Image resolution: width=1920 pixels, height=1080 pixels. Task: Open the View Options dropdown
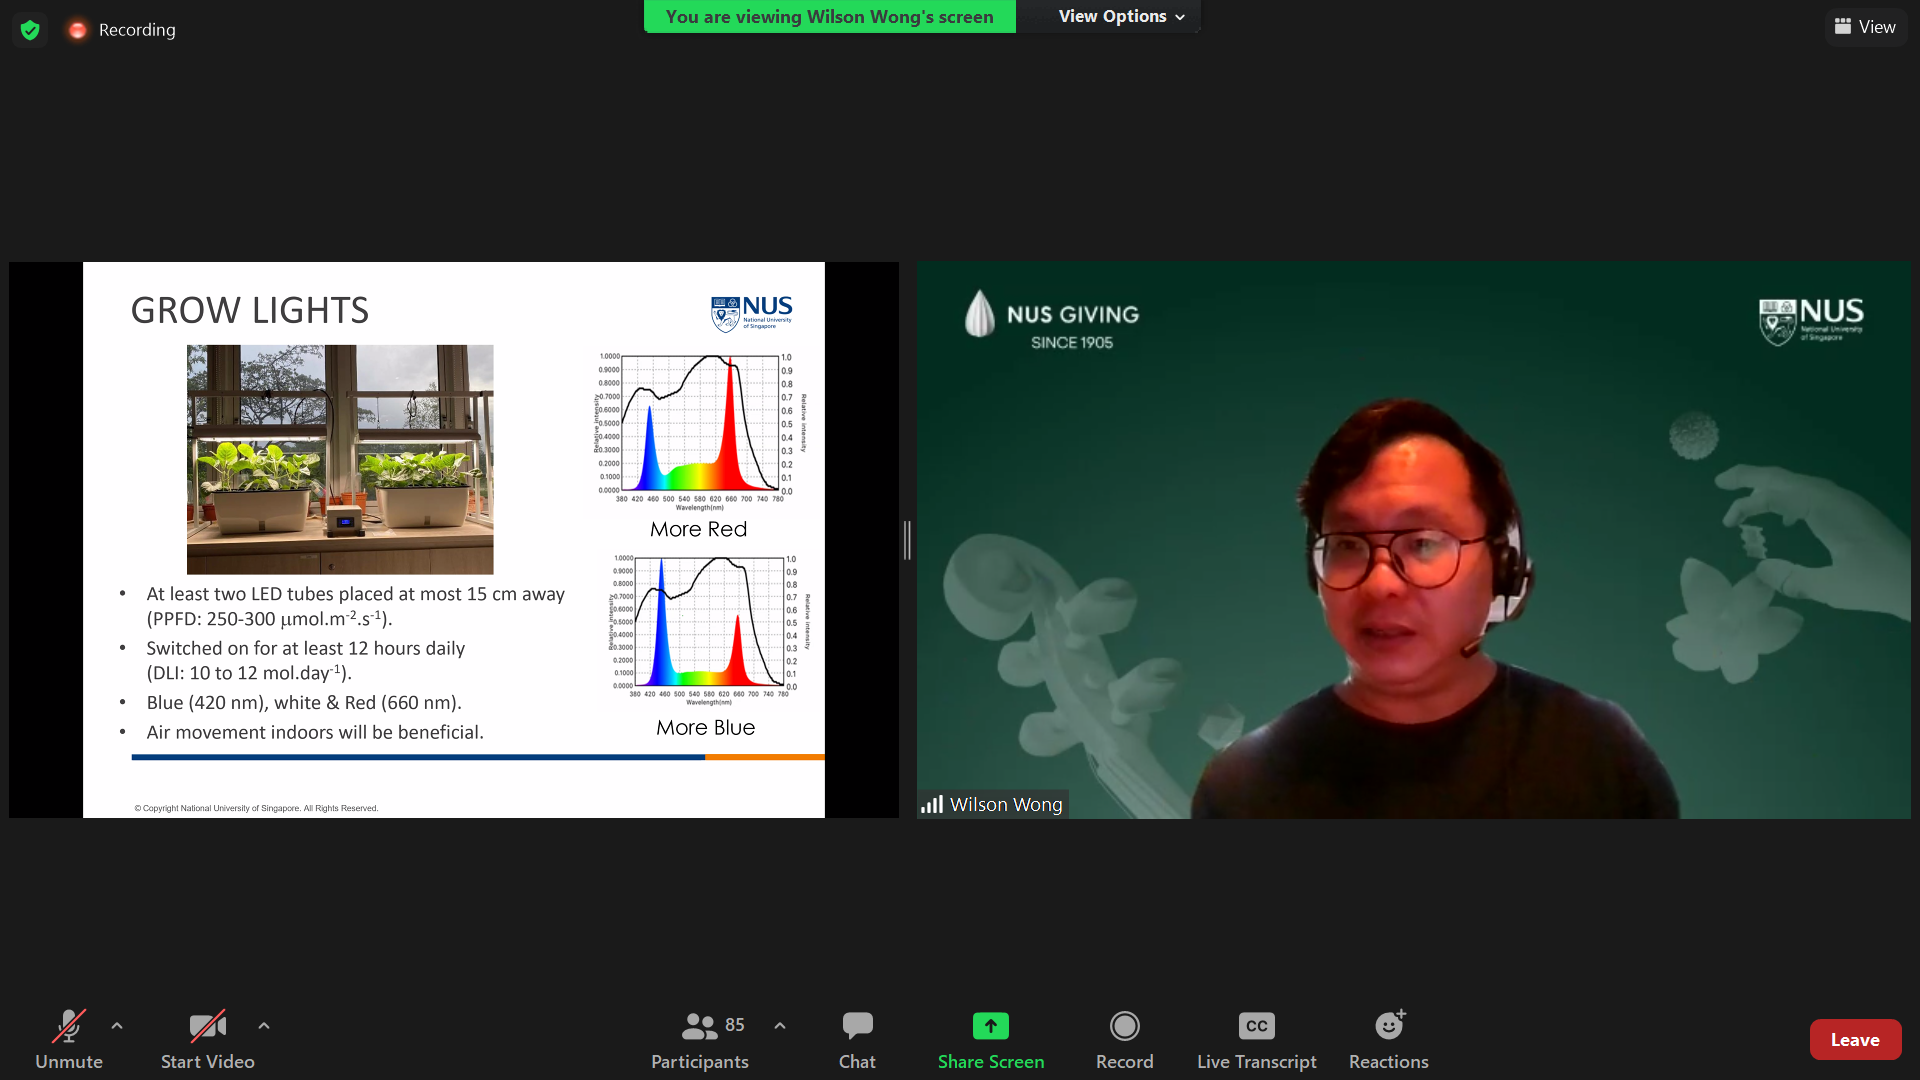coord(1121,16)
